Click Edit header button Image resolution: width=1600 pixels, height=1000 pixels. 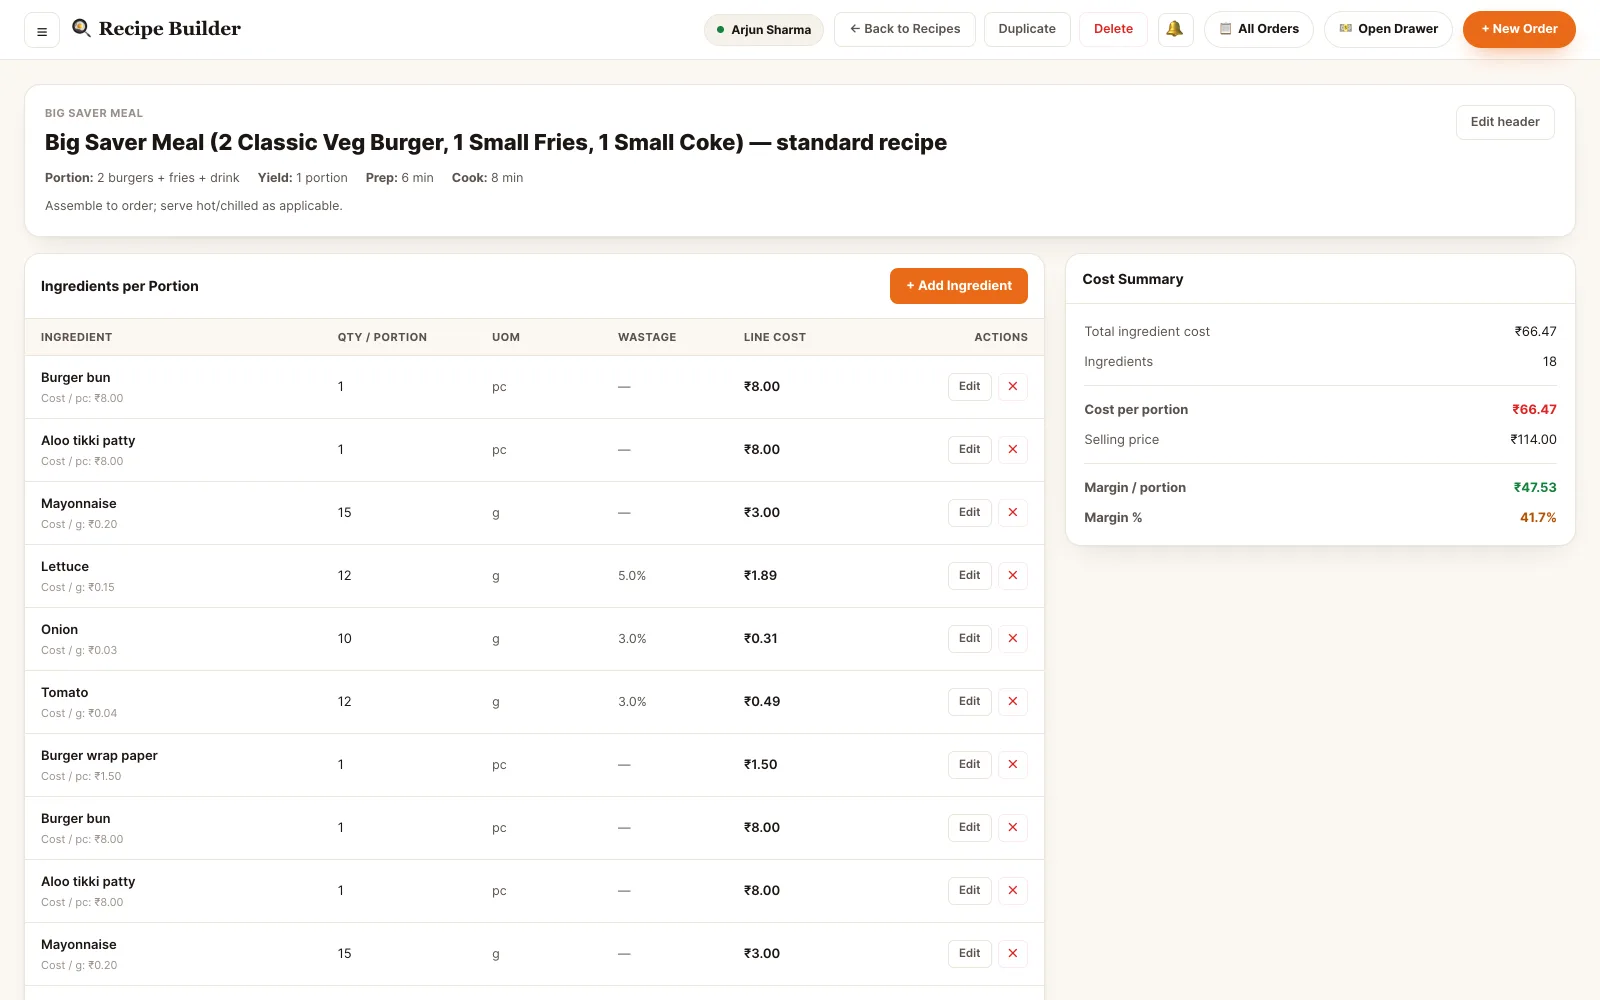click(x=1505, y=122)
